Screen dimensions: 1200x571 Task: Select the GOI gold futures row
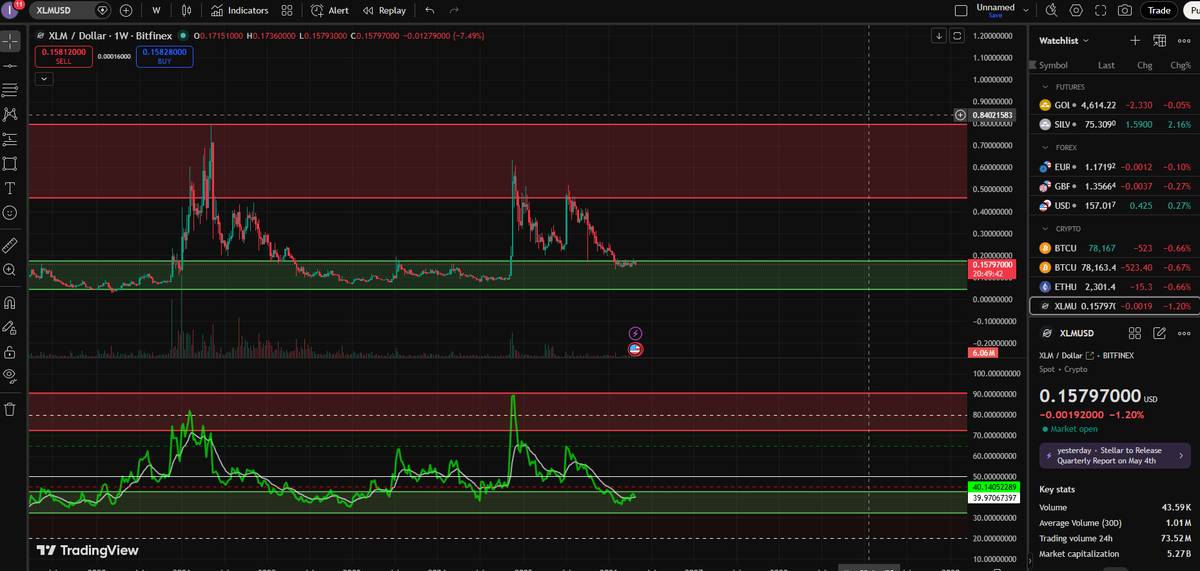pyautogui.click(x=1114, y=105)
